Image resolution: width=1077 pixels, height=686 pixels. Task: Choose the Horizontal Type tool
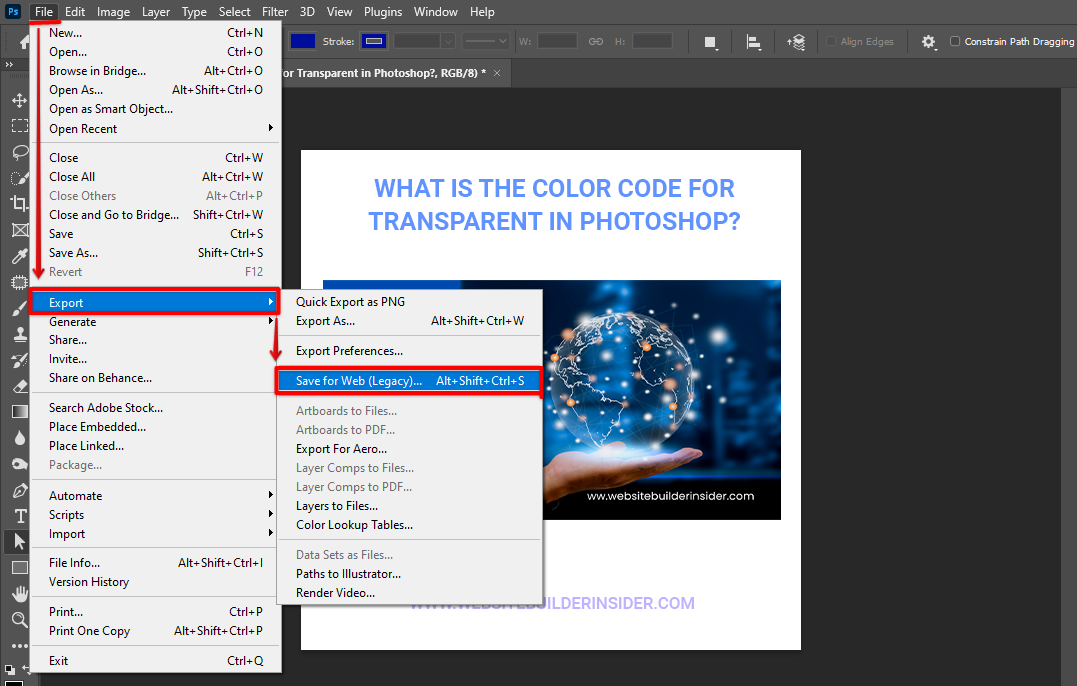19,516
